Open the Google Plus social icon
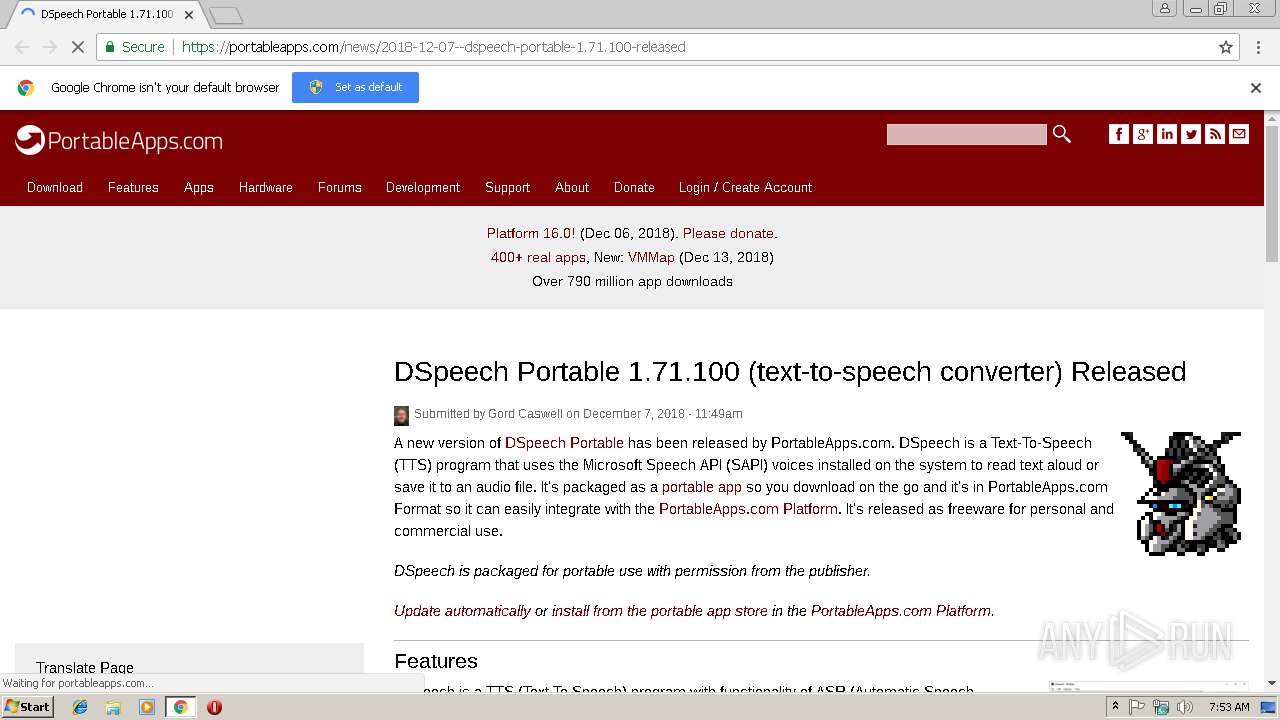This screenshot has height=720, width=1280. coord(1143,134)
